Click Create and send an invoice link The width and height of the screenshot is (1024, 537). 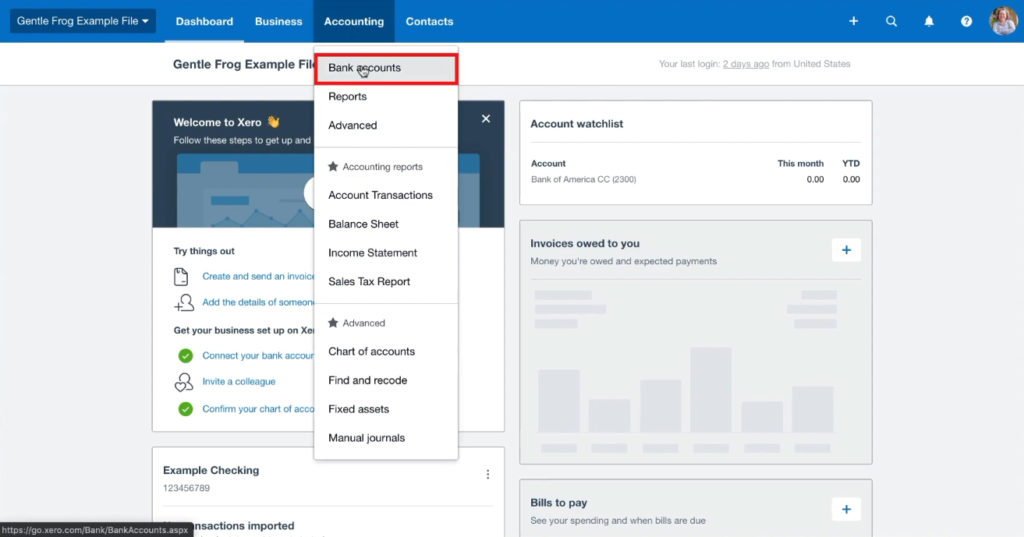257,276
